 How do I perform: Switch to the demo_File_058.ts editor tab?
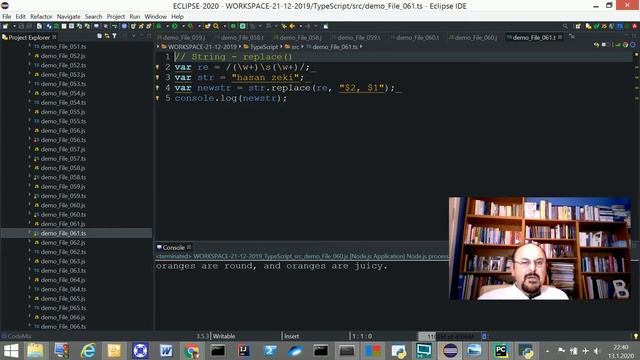pos(240,38)
